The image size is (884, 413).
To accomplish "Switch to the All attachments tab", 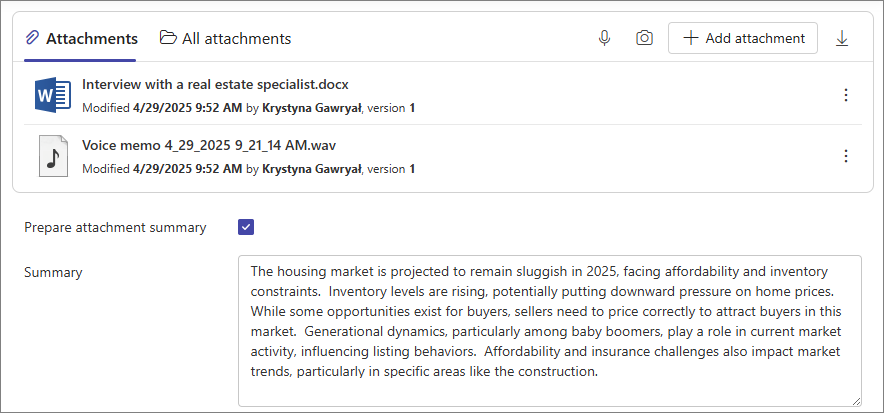I will (226, 39).
